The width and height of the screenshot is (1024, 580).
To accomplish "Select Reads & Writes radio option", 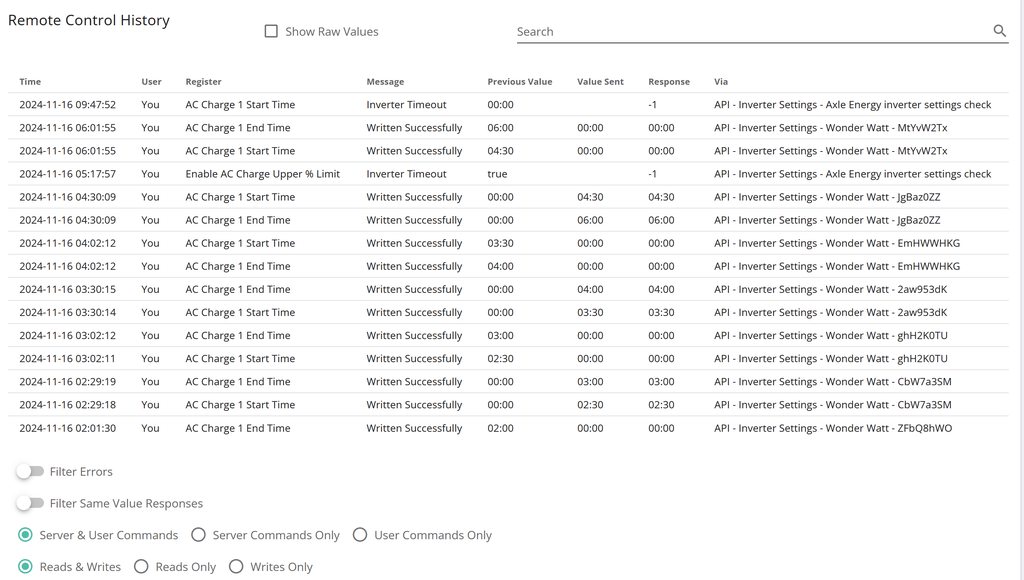I will pyautogui.click(x=26, y=567).
